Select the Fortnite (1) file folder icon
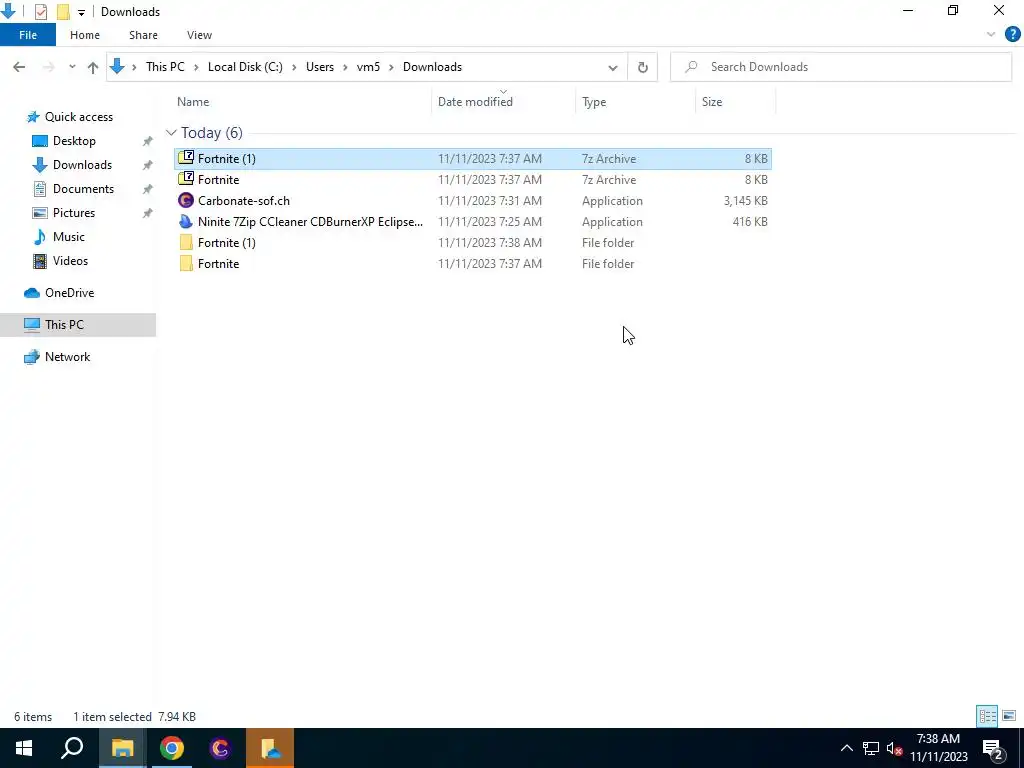Image resolution: width=1024 pixels, height=768 pixels. coord(186,242)
